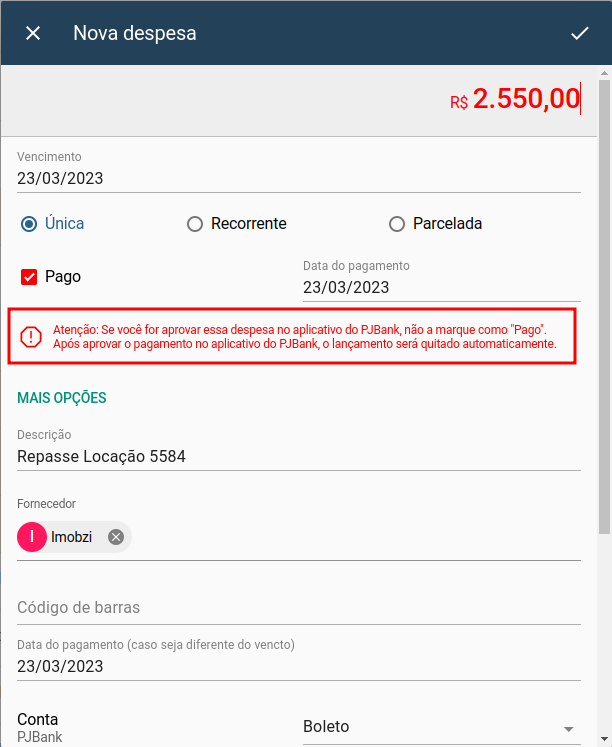
Task: Close the Nova despesa dialog with X
Action: point(33,33)
